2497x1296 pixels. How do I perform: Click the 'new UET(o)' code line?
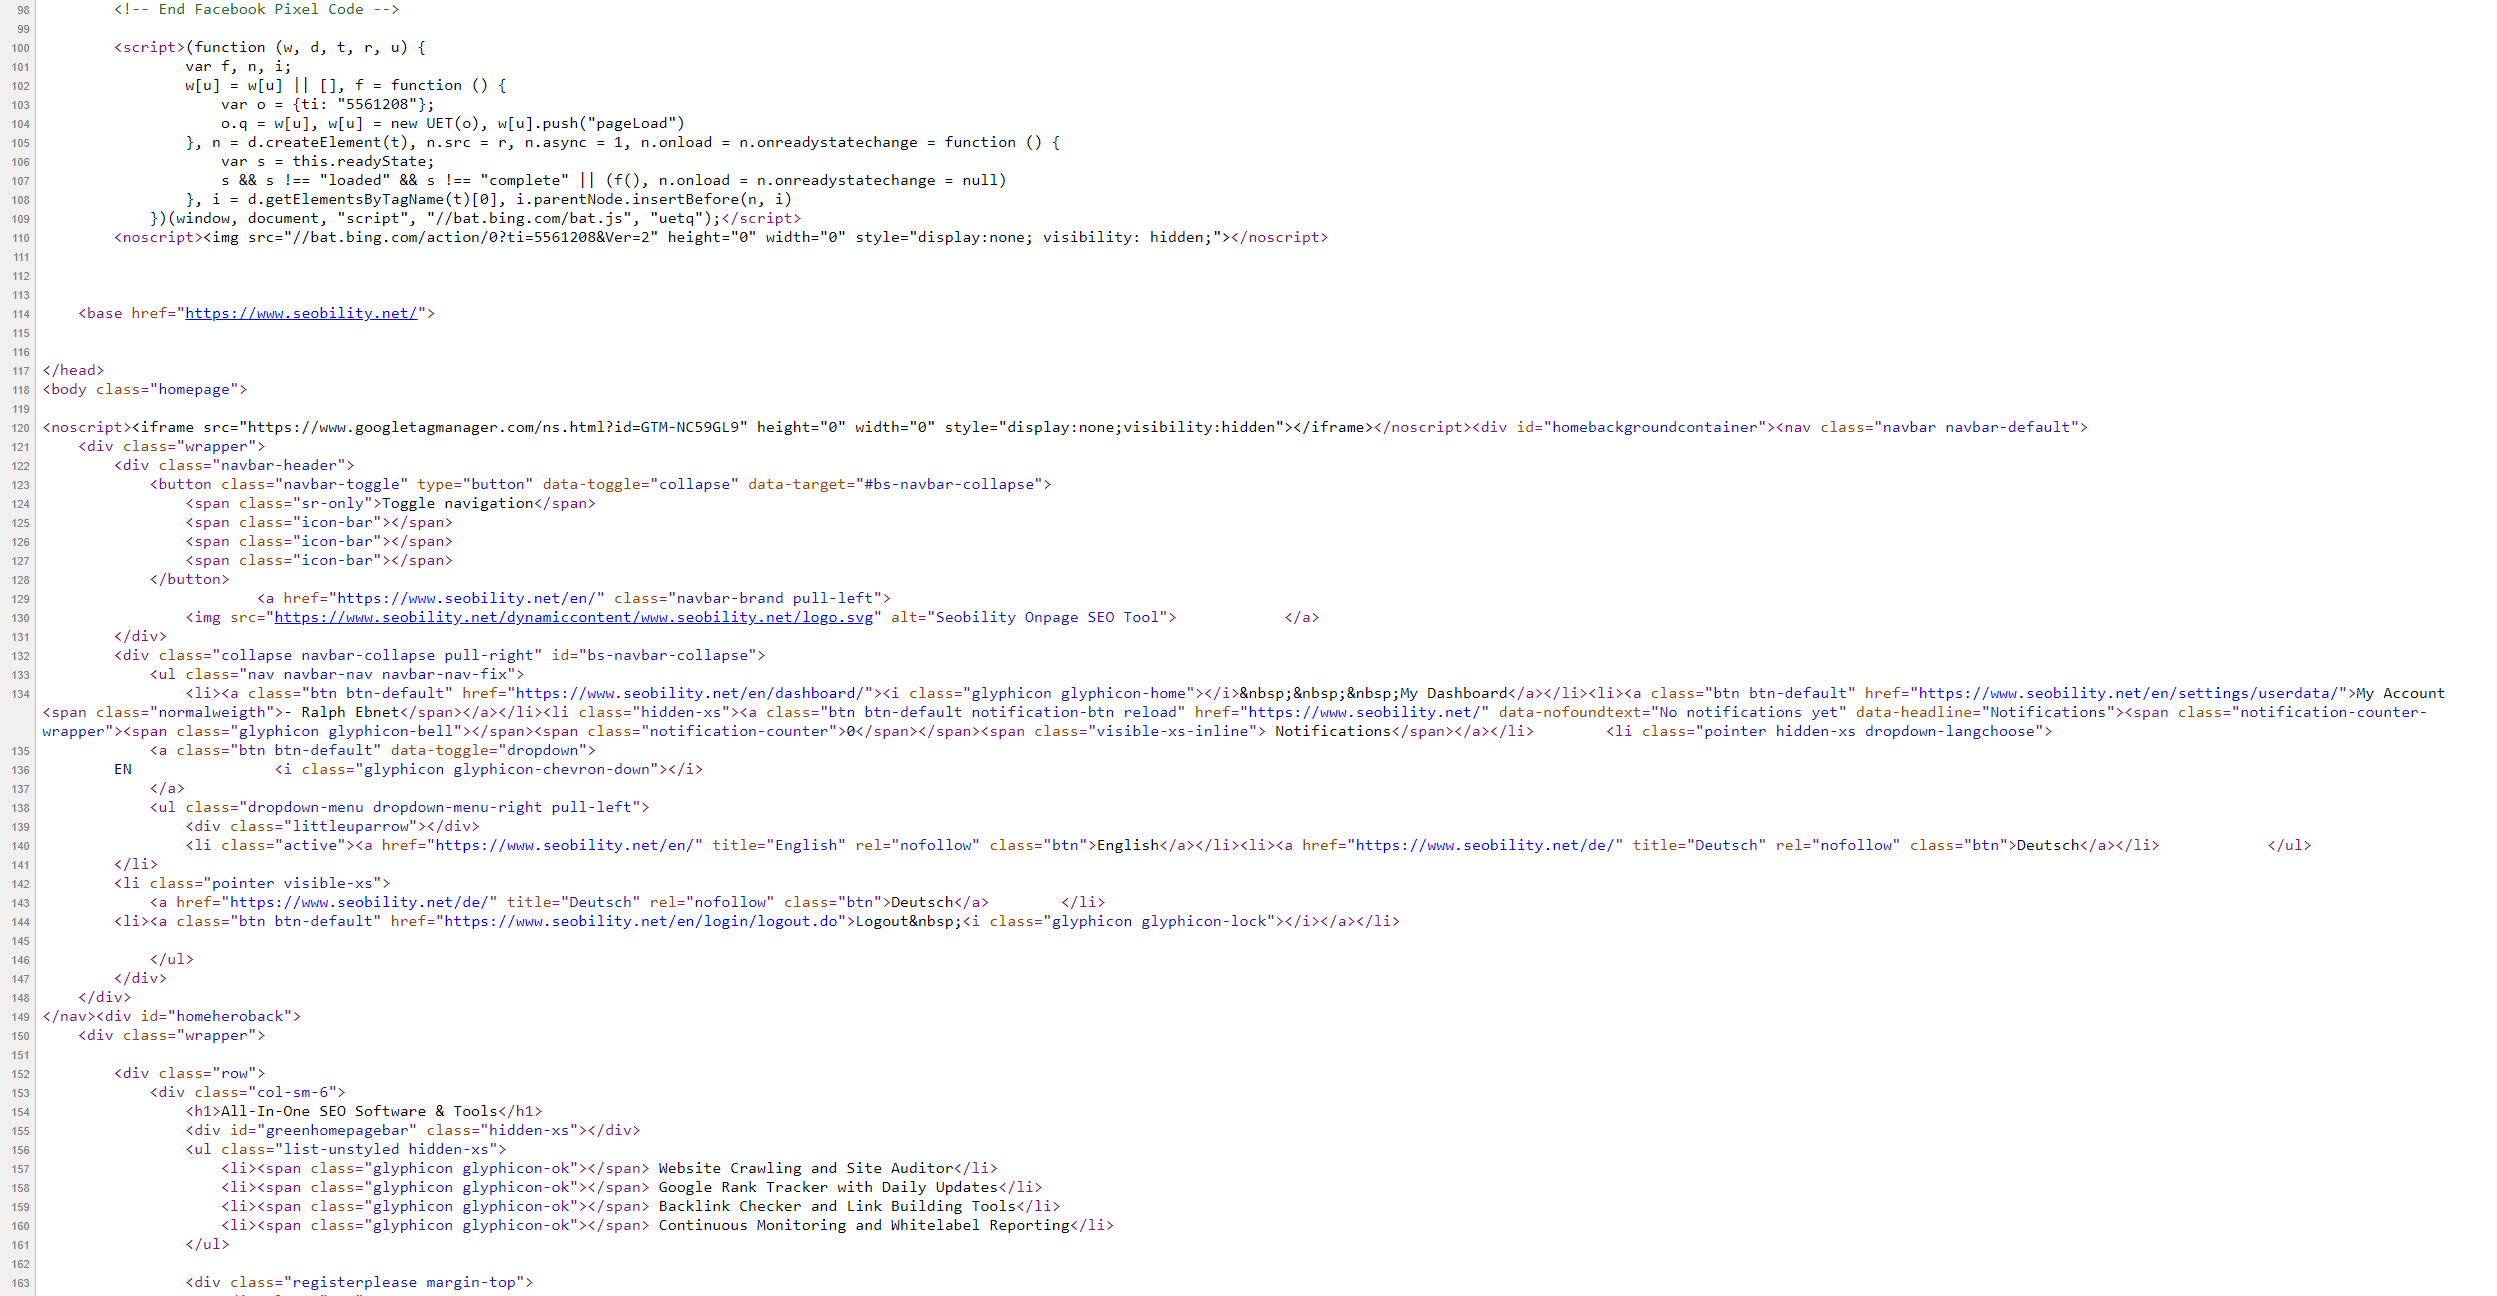pos(453,123)
